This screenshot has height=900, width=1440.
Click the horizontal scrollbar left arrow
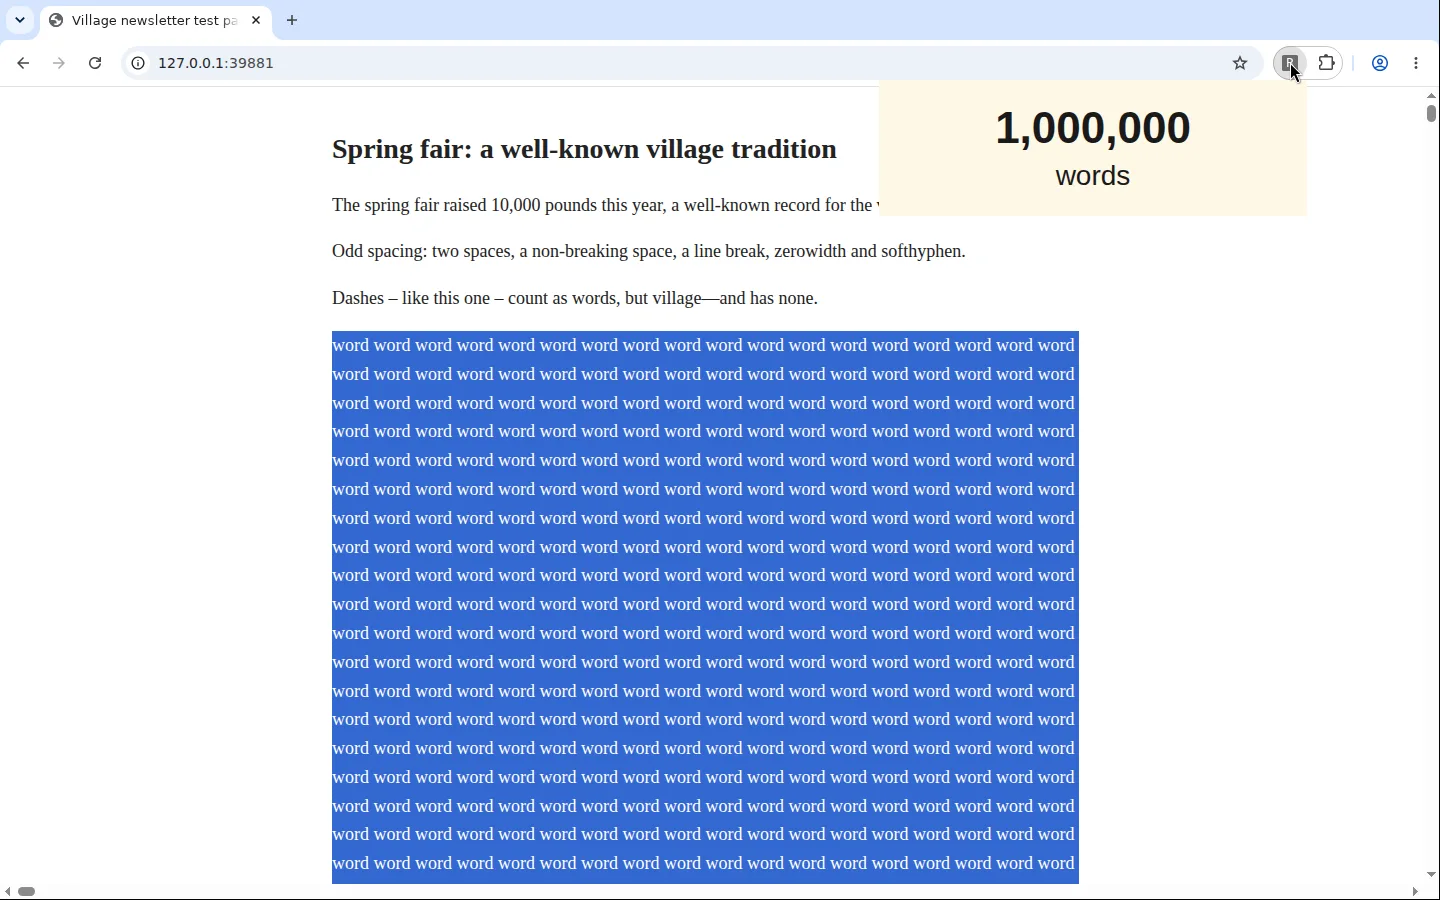(8, 892)
